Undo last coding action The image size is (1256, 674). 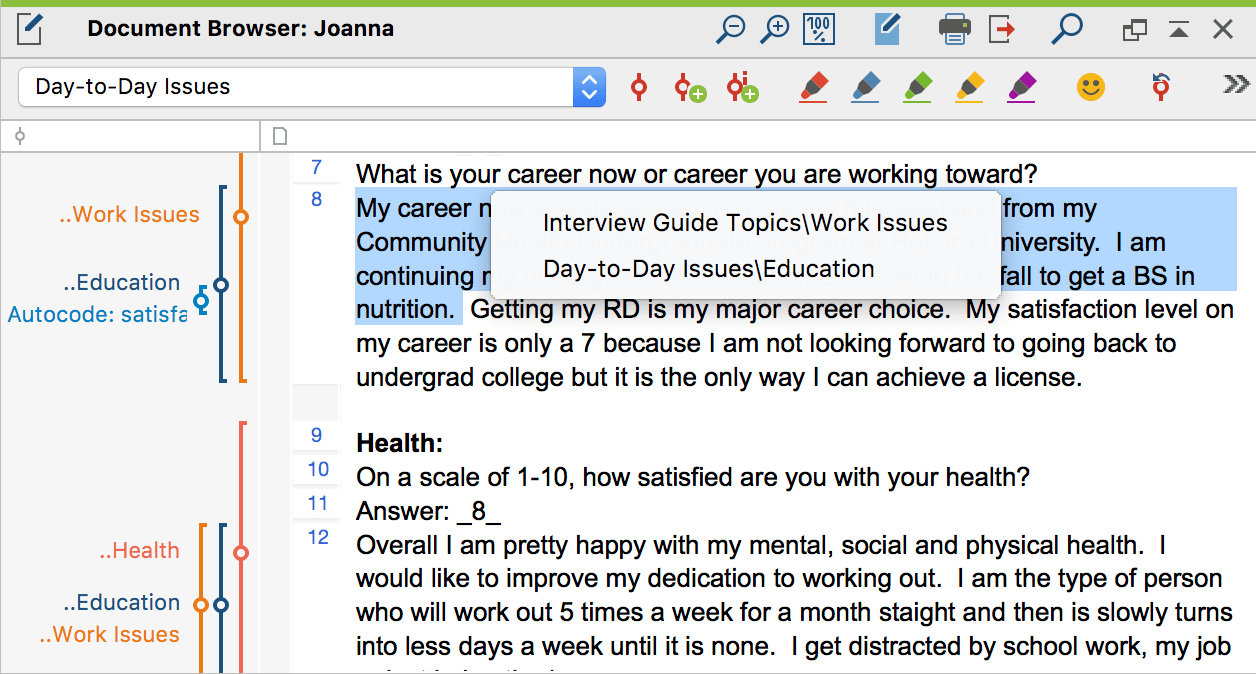point(1161,86)
